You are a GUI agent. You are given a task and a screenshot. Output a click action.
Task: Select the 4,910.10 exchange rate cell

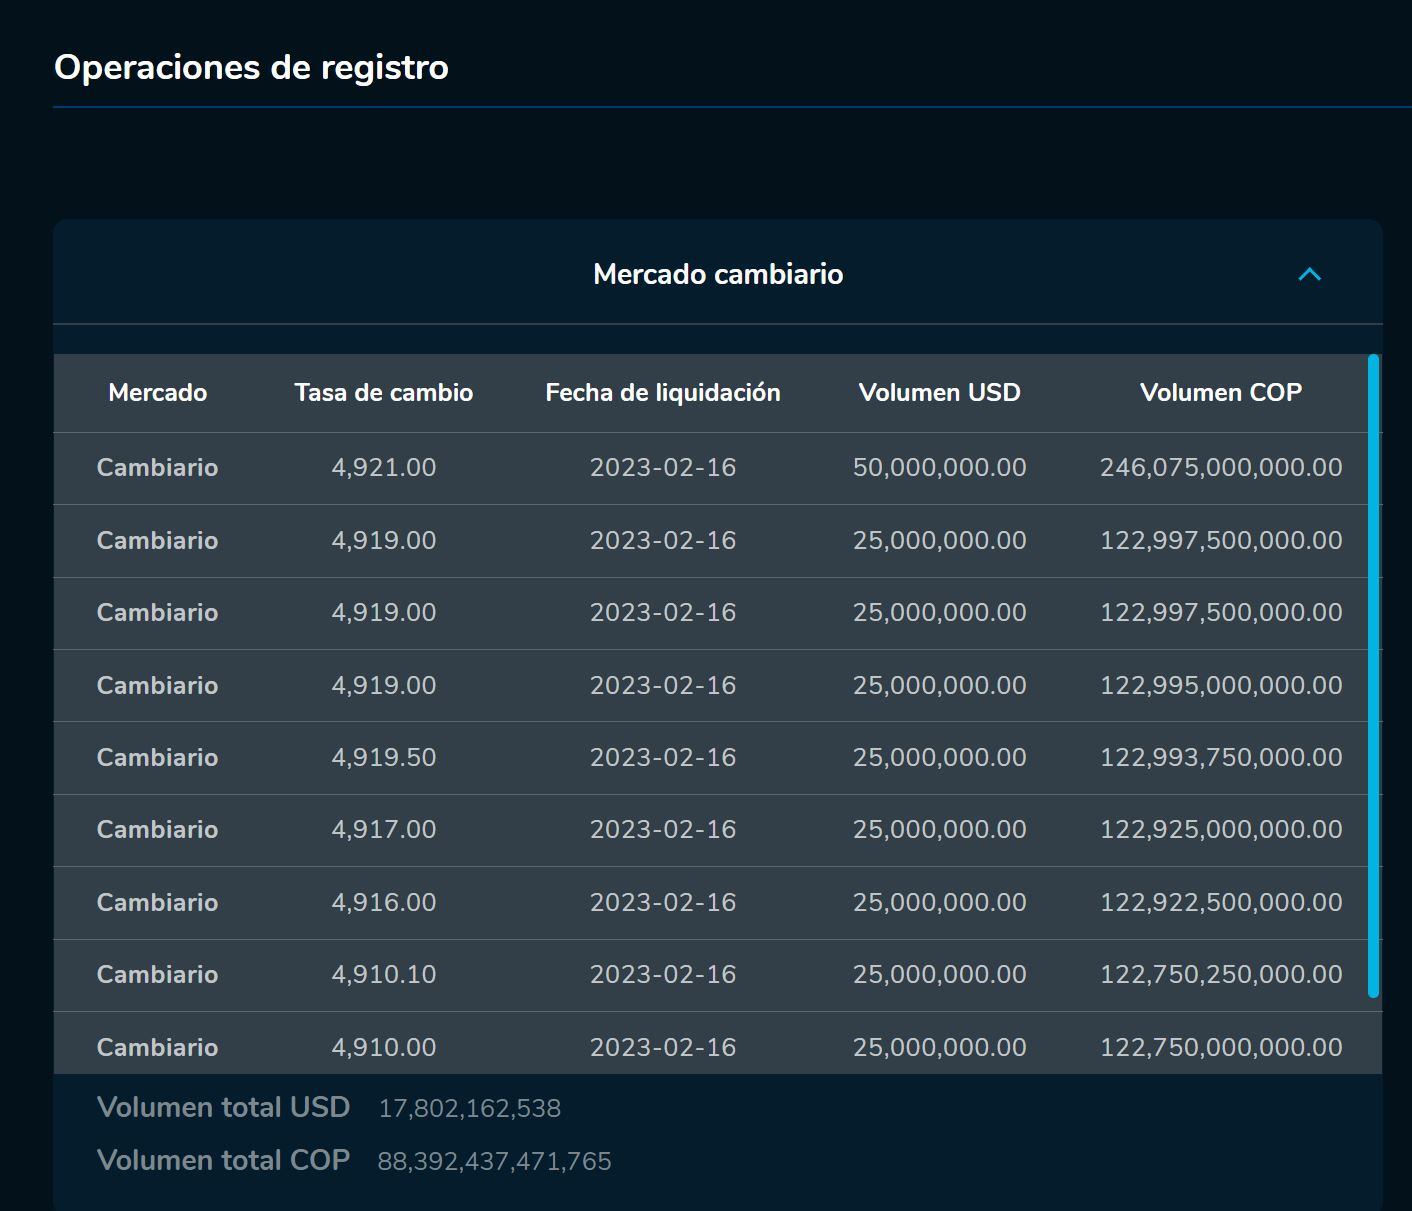[383, 975]
